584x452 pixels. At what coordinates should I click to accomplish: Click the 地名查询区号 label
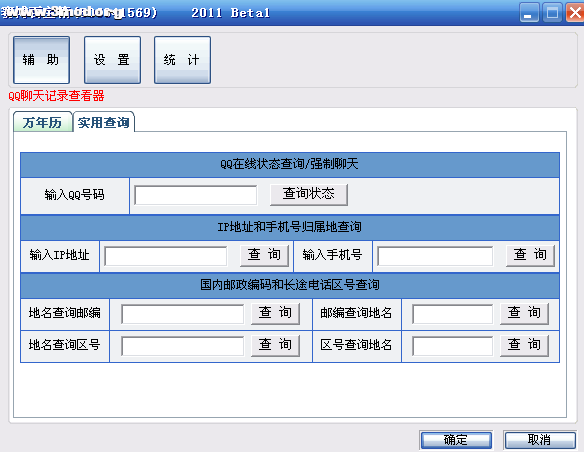pyautogui.click(x=65, y=345)
